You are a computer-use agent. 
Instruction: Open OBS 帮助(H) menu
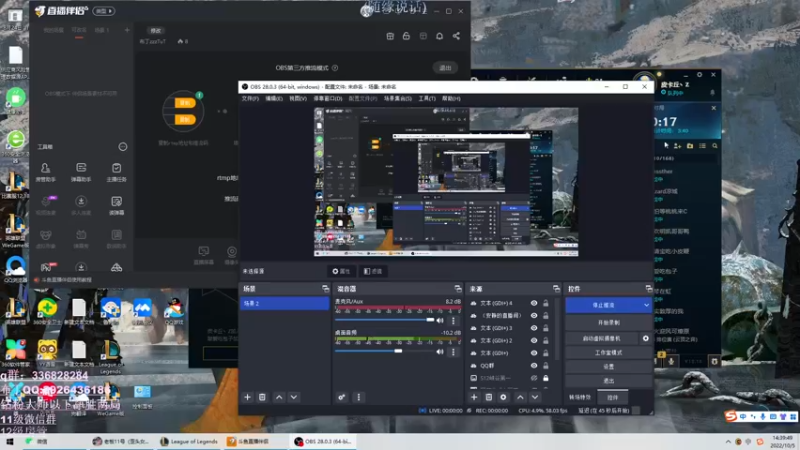tap(451, 98)
